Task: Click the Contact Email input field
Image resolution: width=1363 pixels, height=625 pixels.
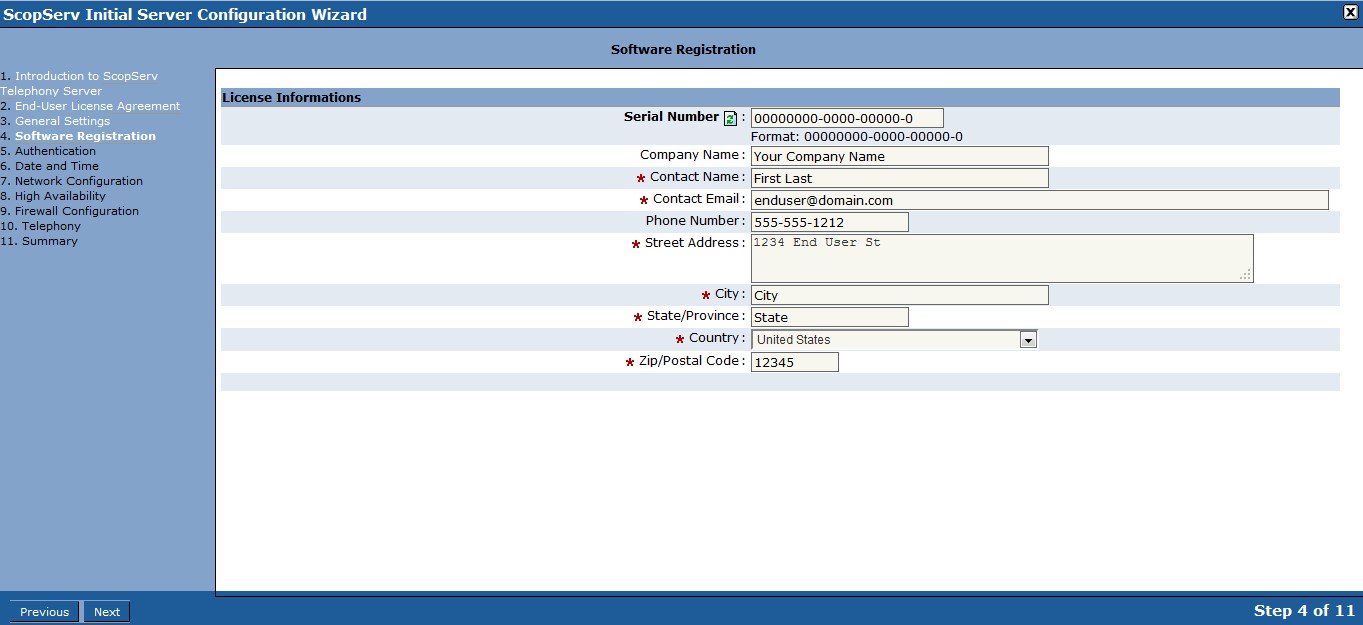Action: [x=1040, y=200]
